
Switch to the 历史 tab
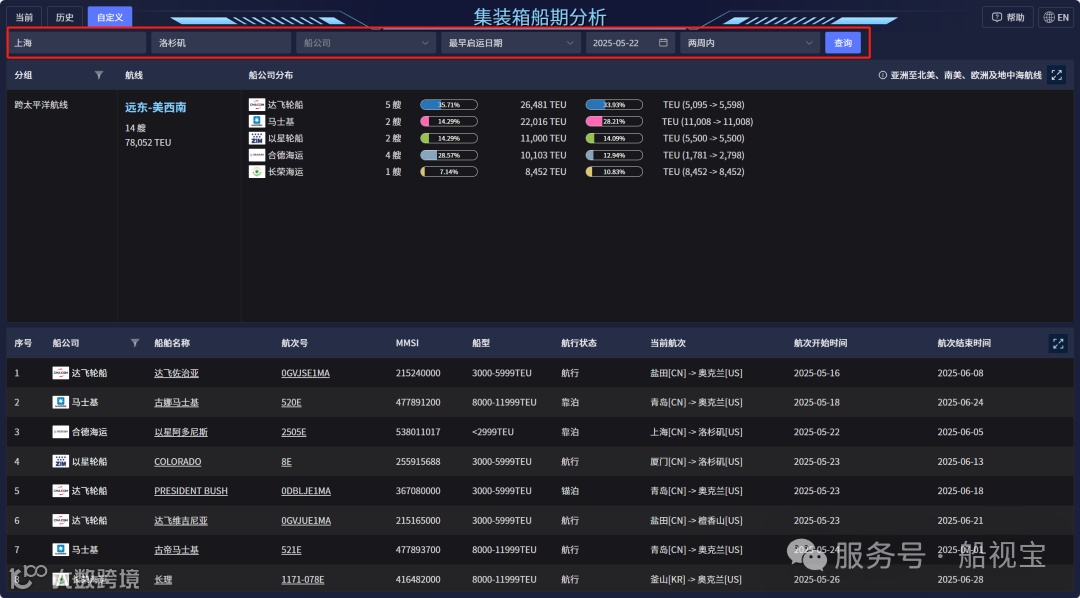[x=65, y=17]
